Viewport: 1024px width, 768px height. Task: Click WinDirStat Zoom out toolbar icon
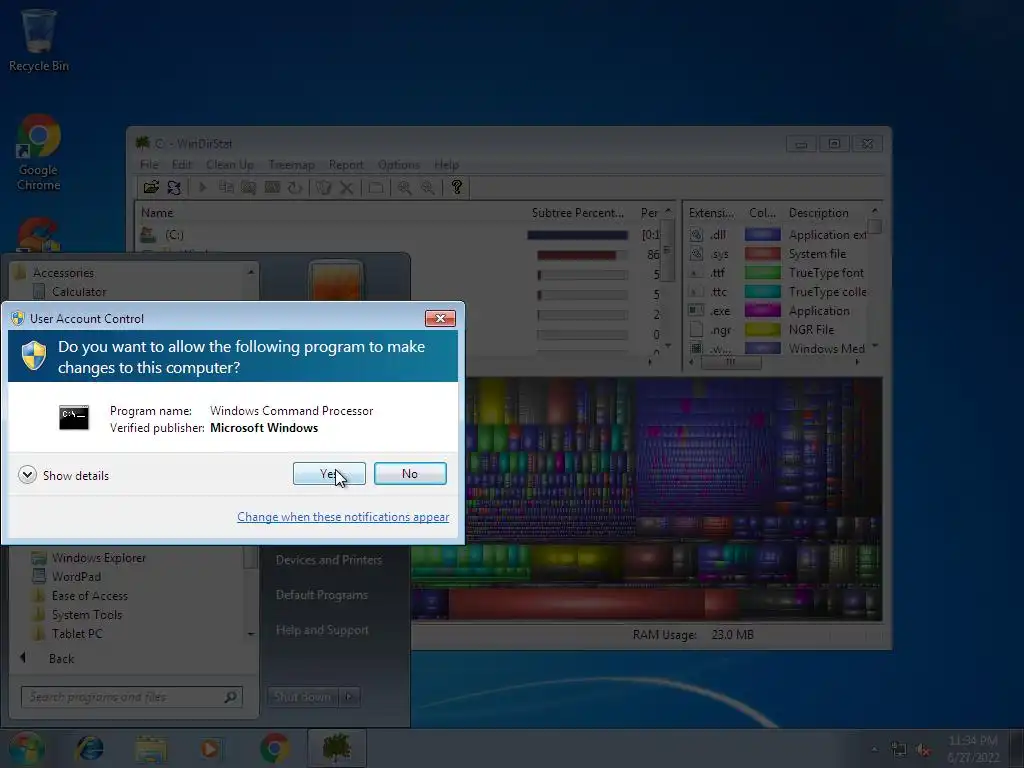[x=428, y=188]
